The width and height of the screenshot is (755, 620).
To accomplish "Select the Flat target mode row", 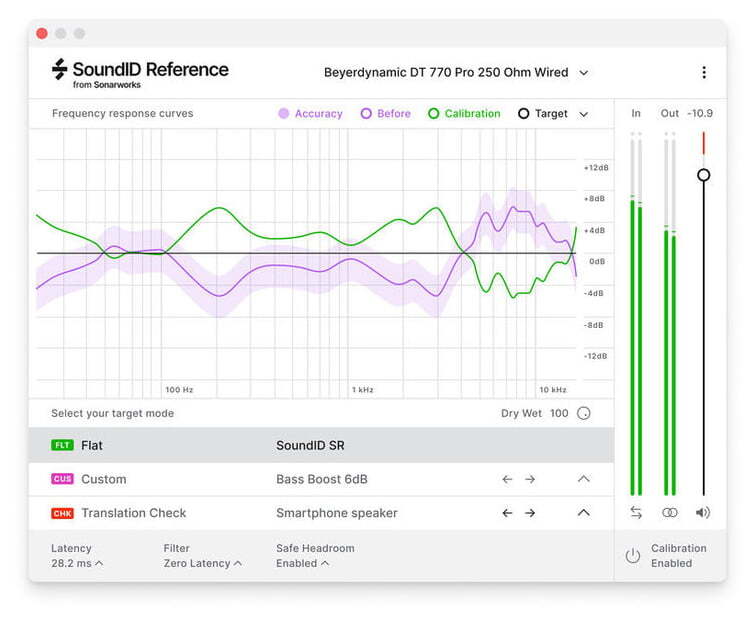I will [x=321, y=445].
